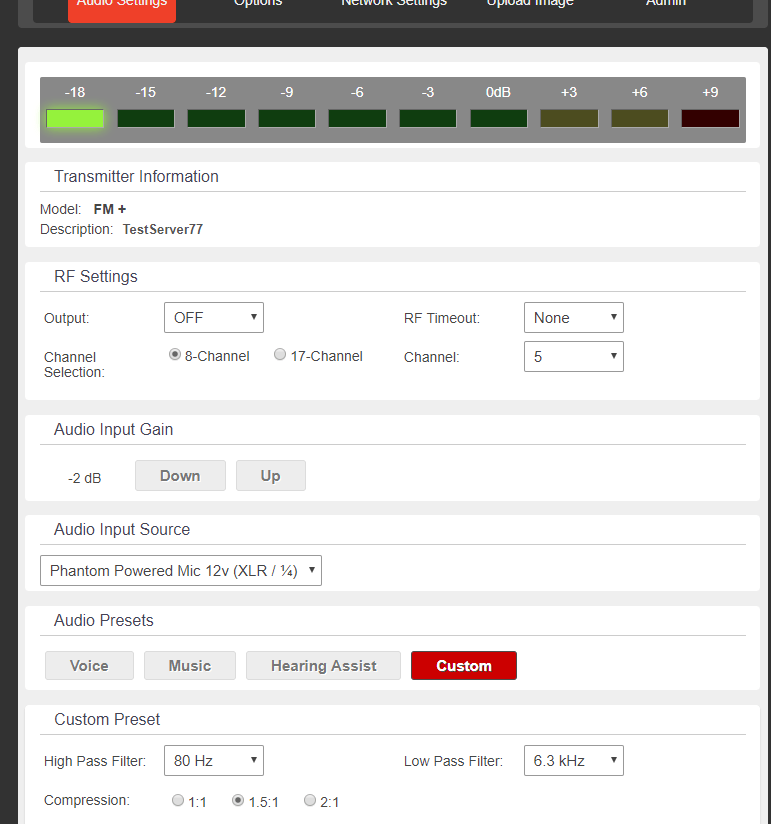The height and width of the screenshot is (824, 771).
Task: Choose 1.5:1 compression ratio
Action: click(238, 800)
